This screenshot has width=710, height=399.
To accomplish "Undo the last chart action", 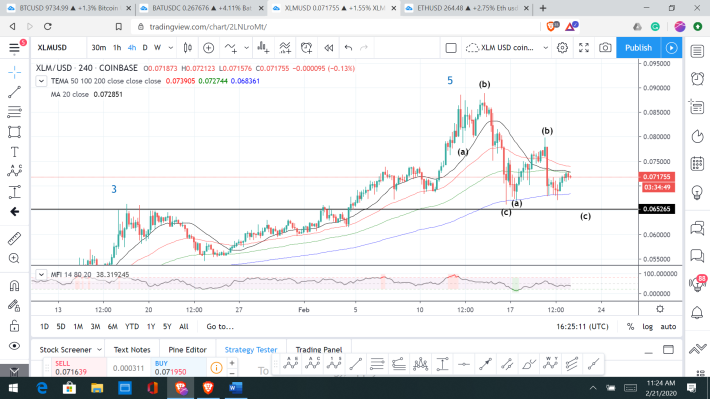I will pos(348,48).
